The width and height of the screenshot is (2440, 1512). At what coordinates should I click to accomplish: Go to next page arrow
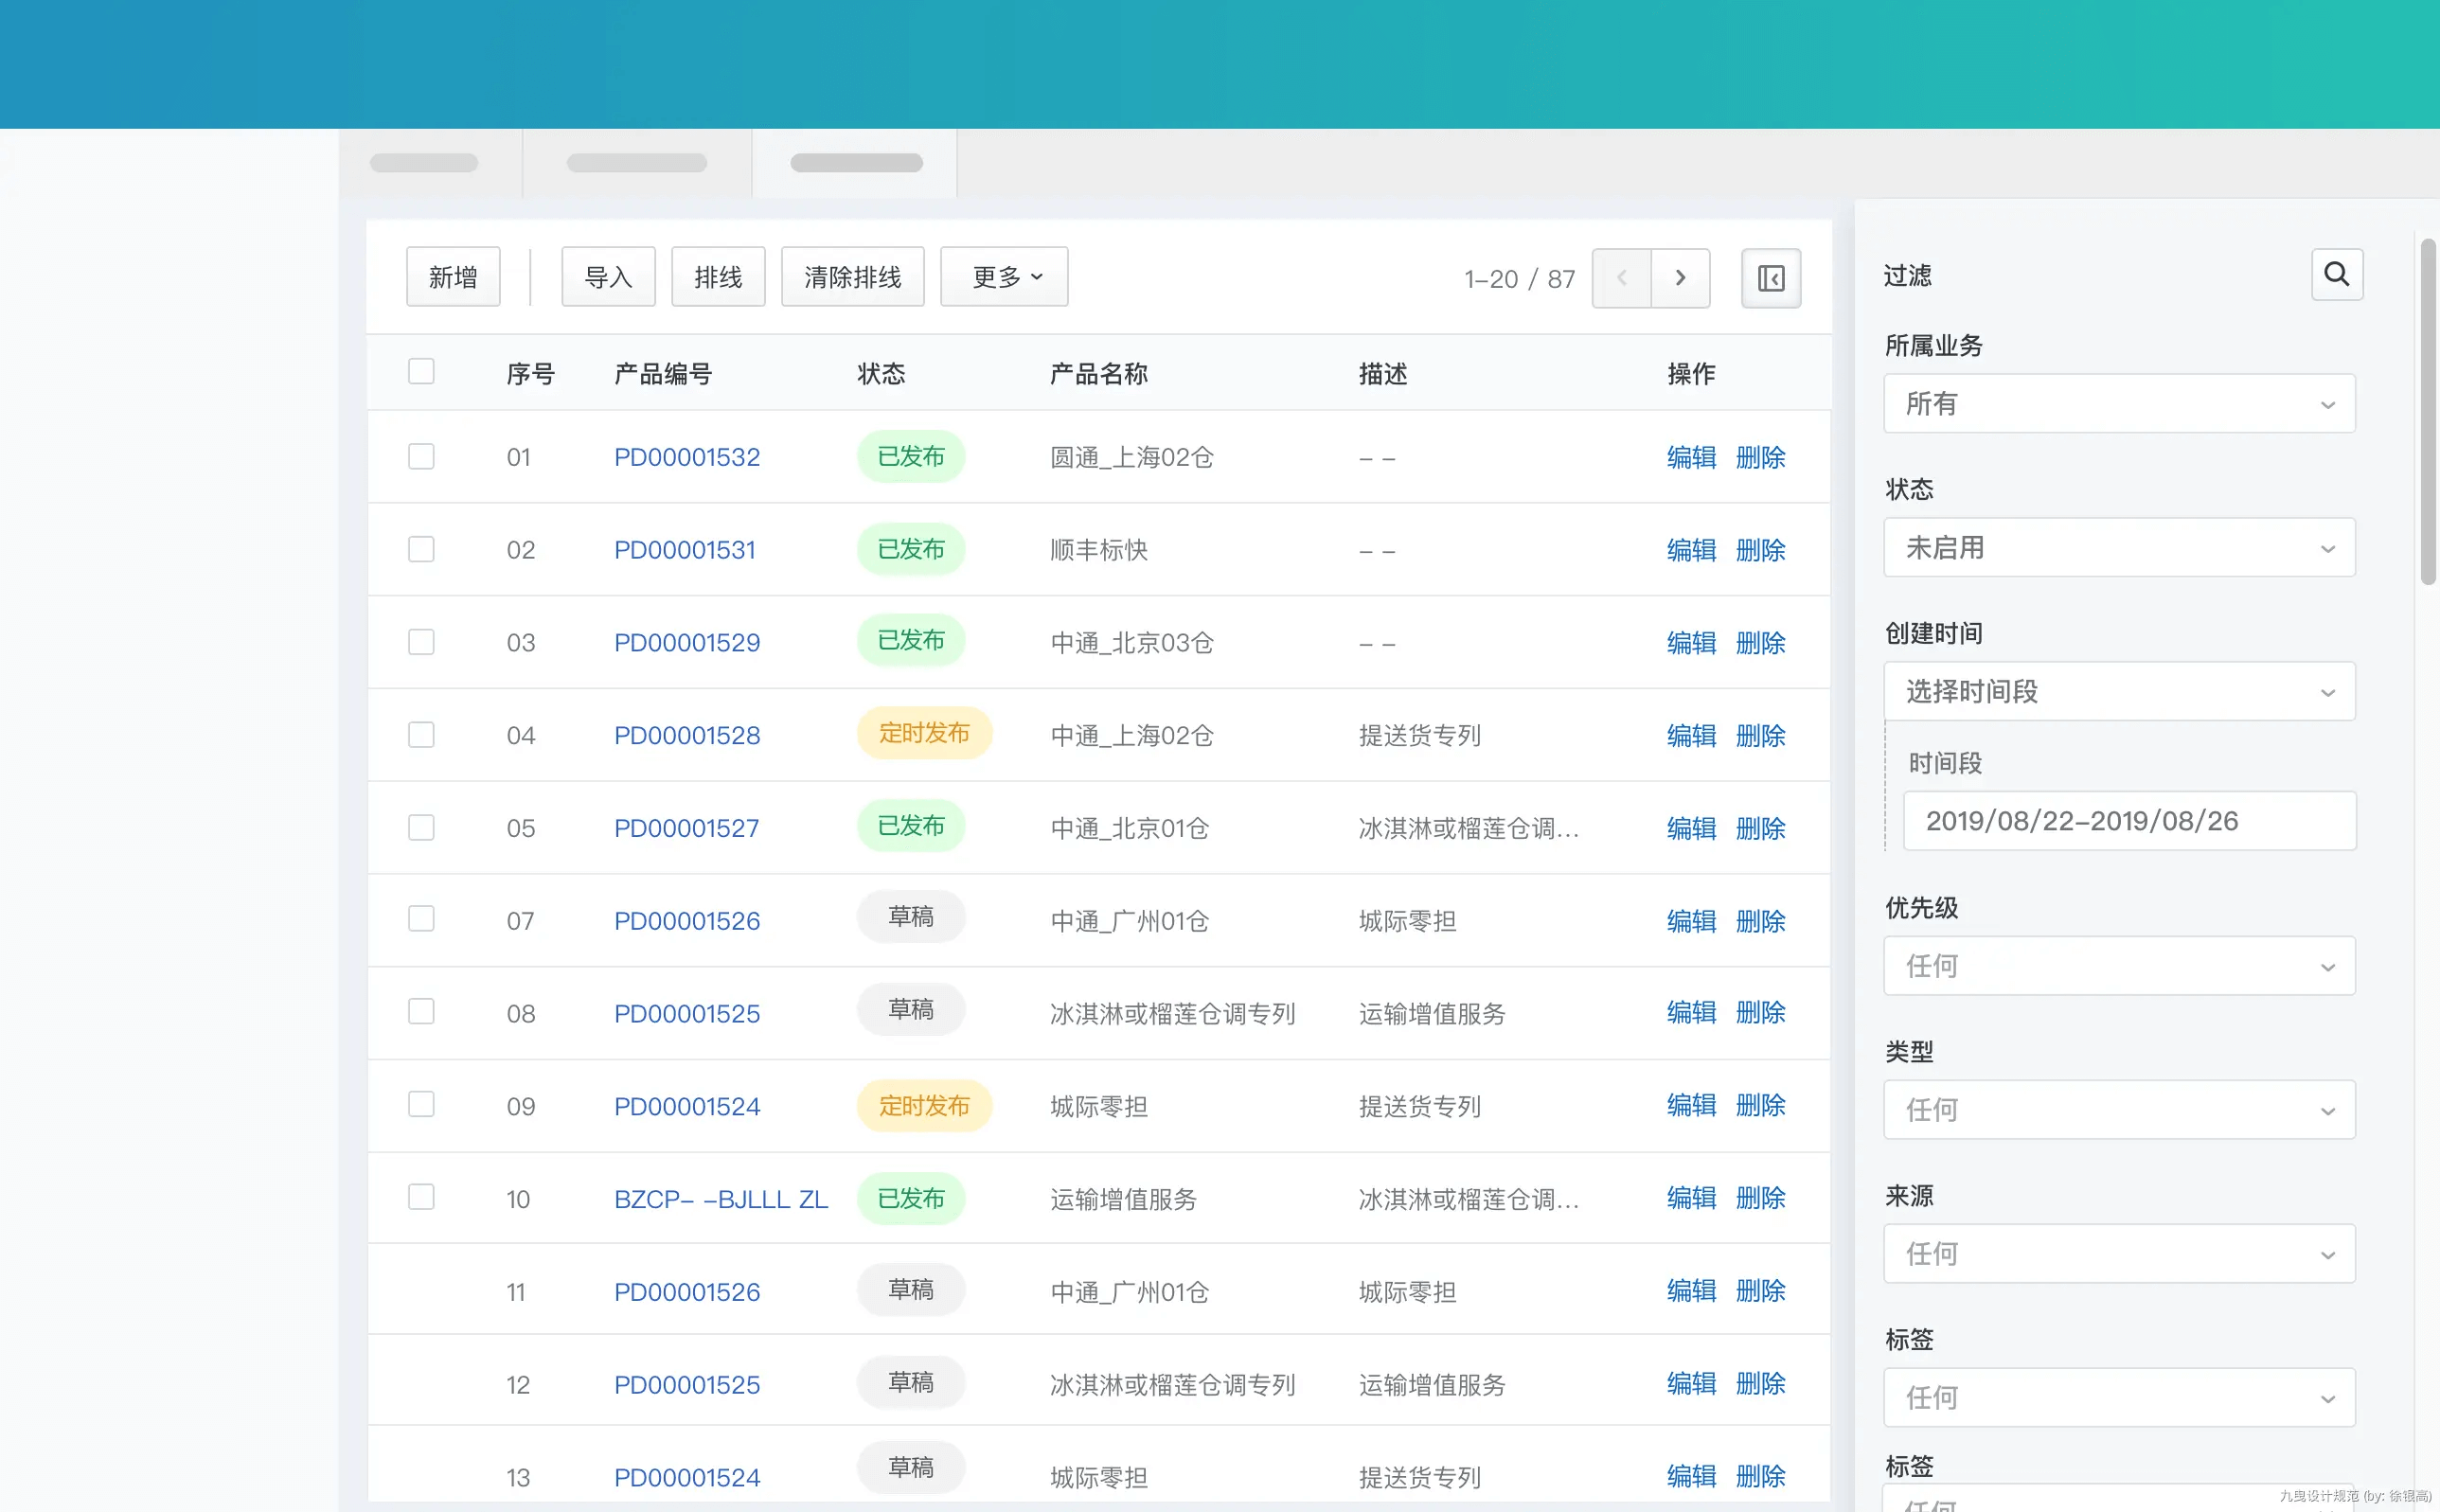tap(1680, 278)
